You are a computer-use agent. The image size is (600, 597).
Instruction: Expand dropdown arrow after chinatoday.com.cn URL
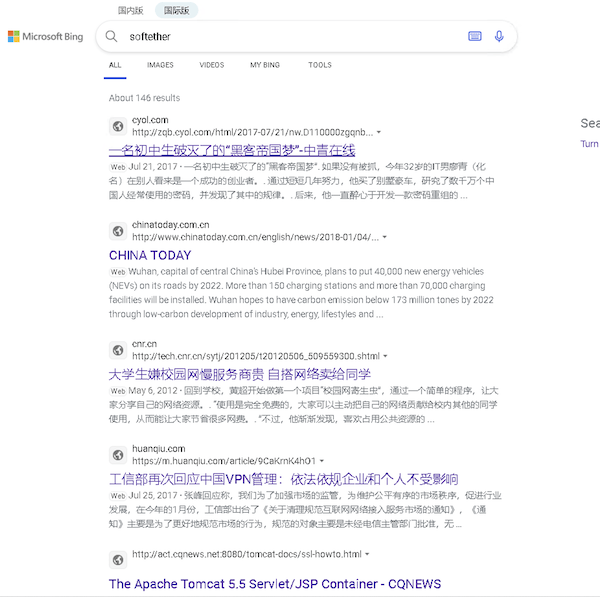point(385,237)
